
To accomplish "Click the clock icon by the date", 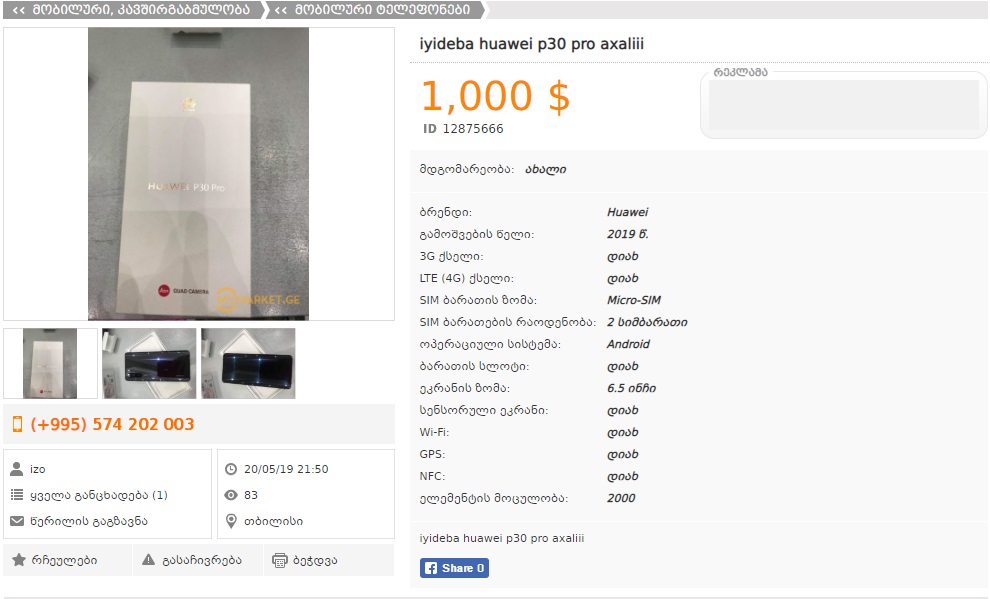I will [x=231, y=469].
